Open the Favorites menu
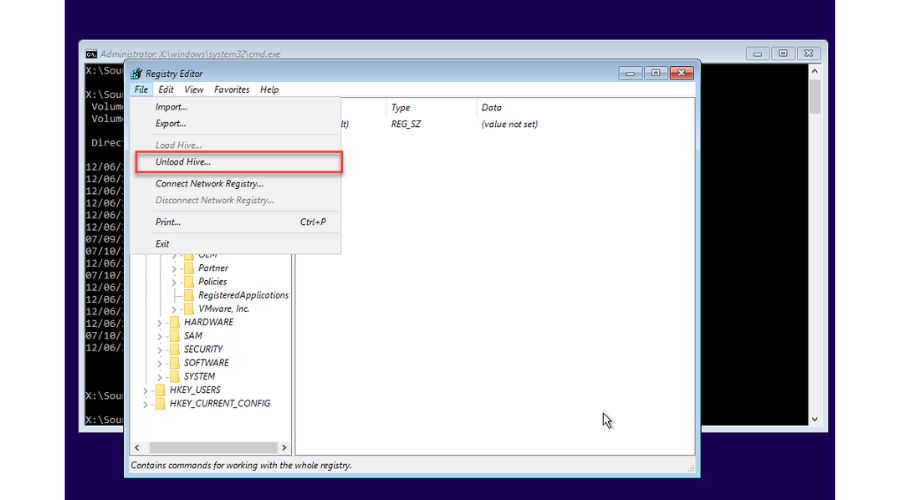Viewport: 900px width, 500px height. point(232,90)
